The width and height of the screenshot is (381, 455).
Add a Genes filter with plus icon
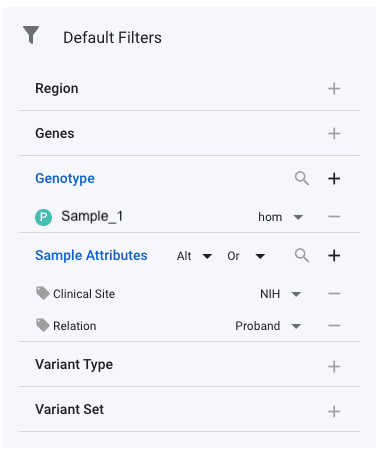tap(334, 134)
